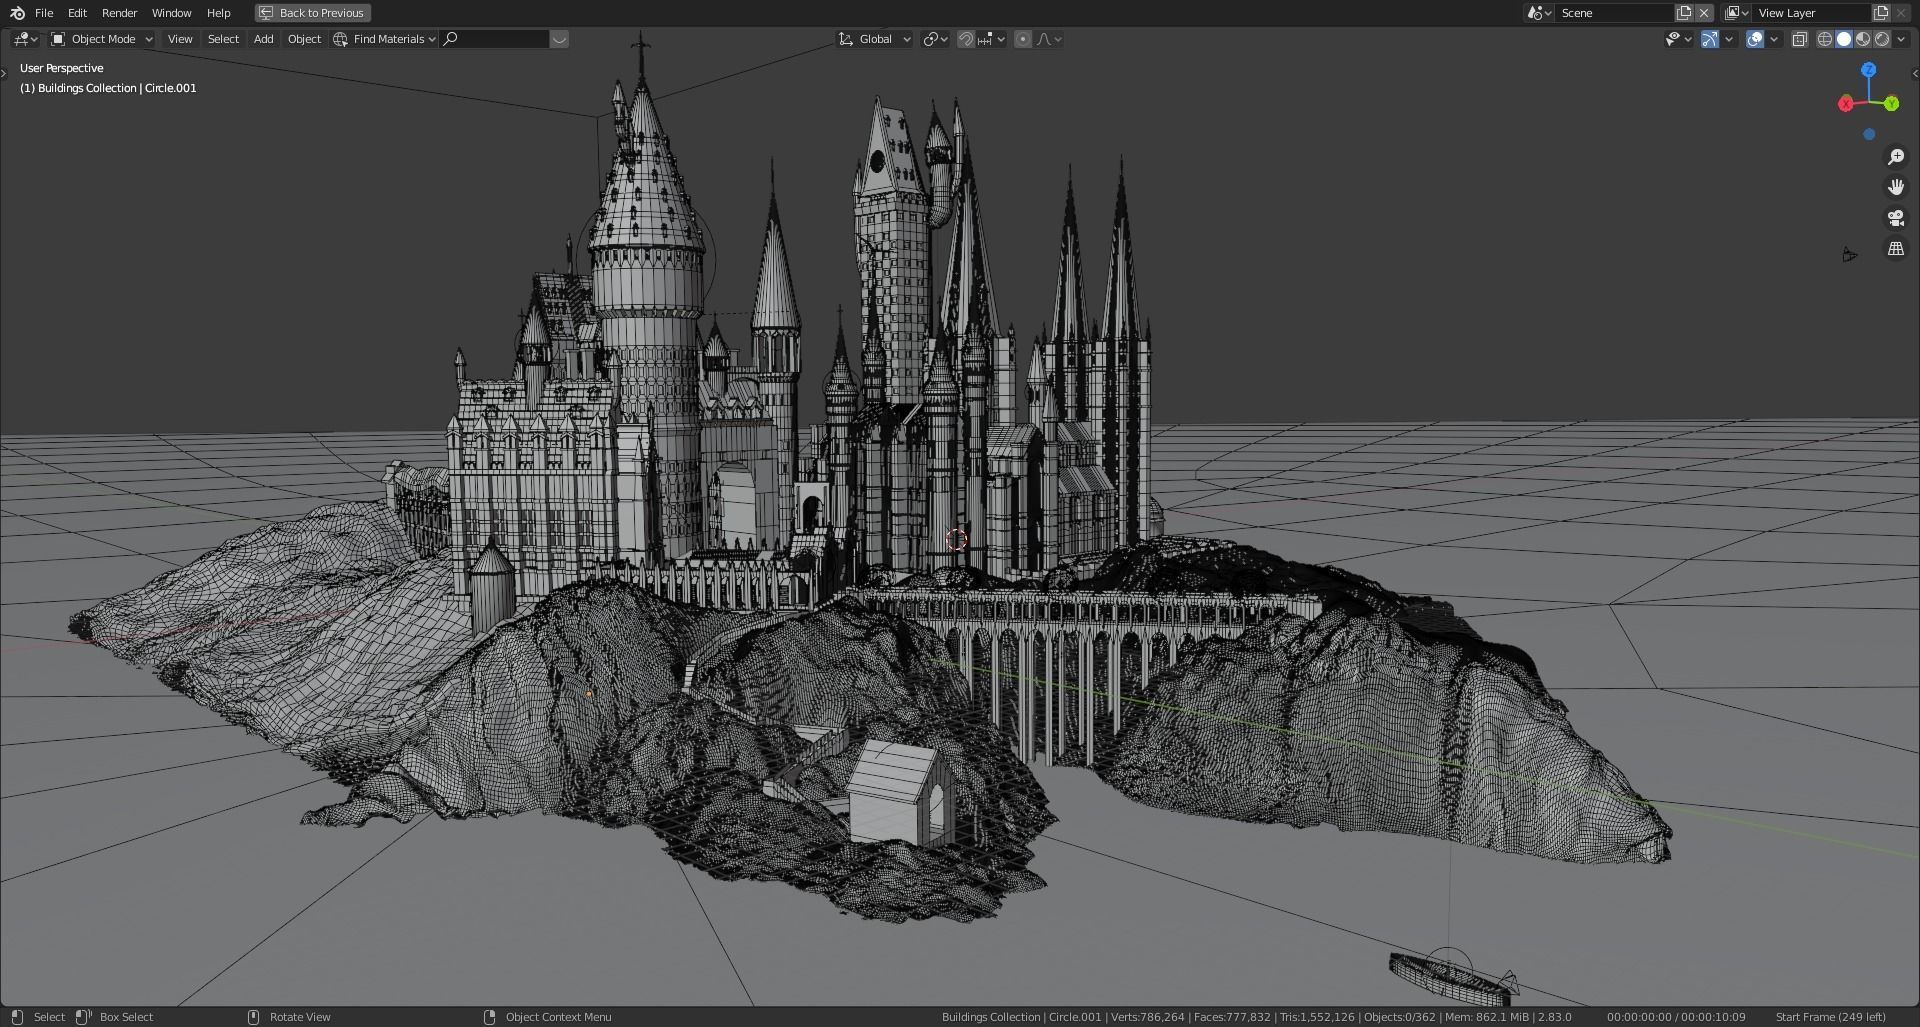The width and height of the screenshot is (1920, 1027).
Task: Click the camera object in the viewport
Action: point(1849,255)
